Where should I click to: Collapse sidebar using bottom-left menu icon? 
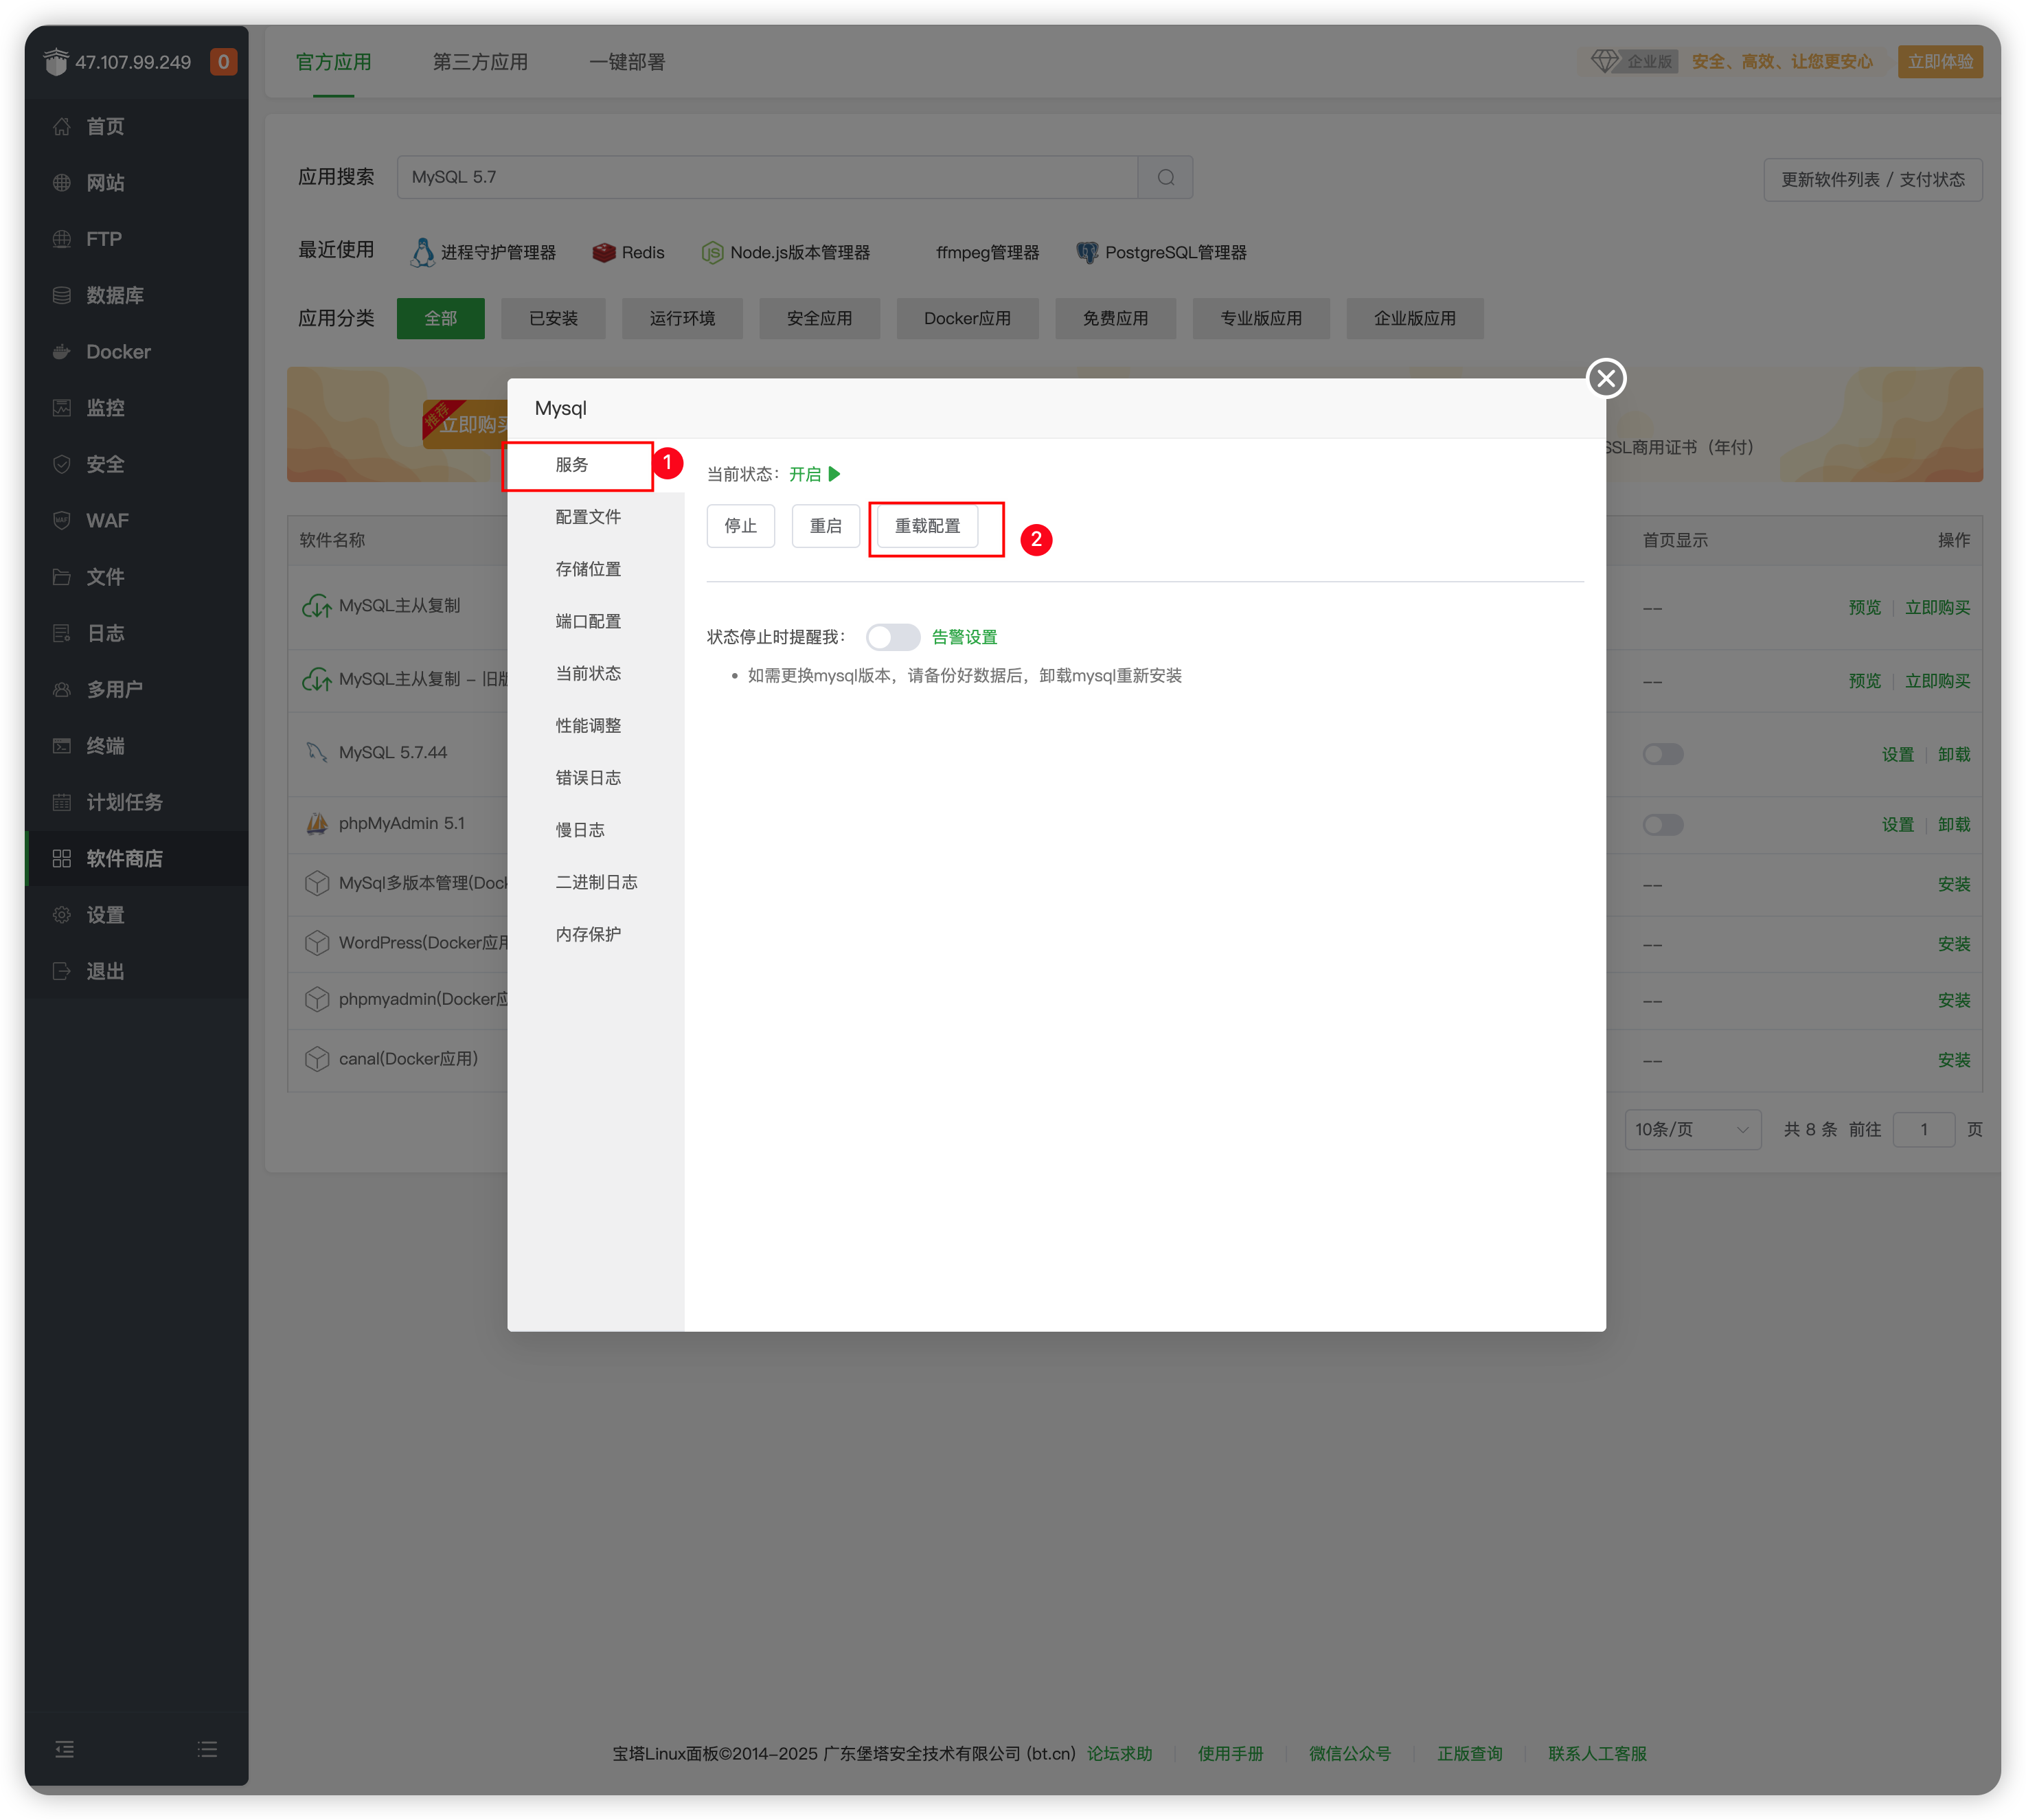pyautogui.click(x=65, y=1749)
